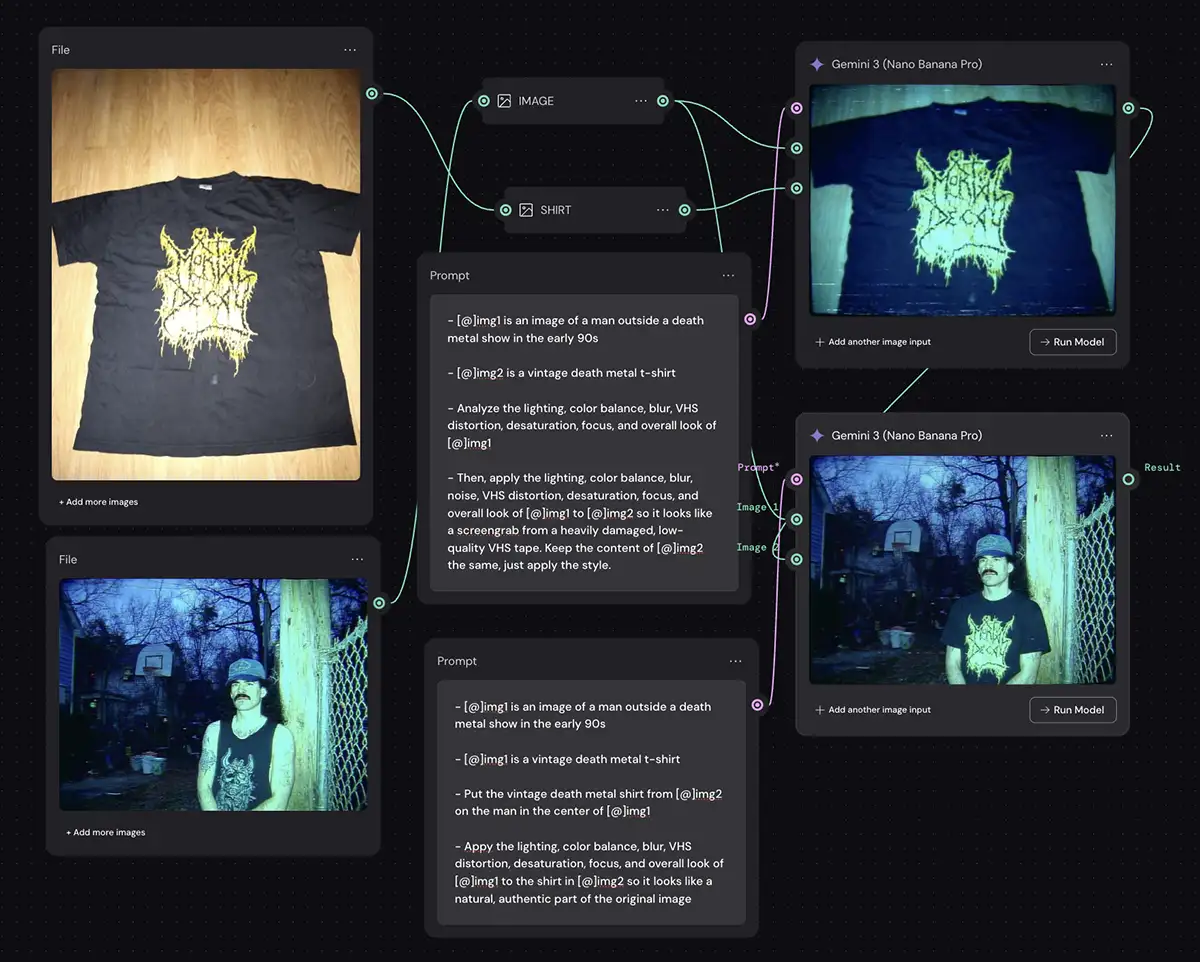The width and height of the screenshot is (1200, 962).
Task: Click the output port of the top Prompt node
Action: (750, 319)
